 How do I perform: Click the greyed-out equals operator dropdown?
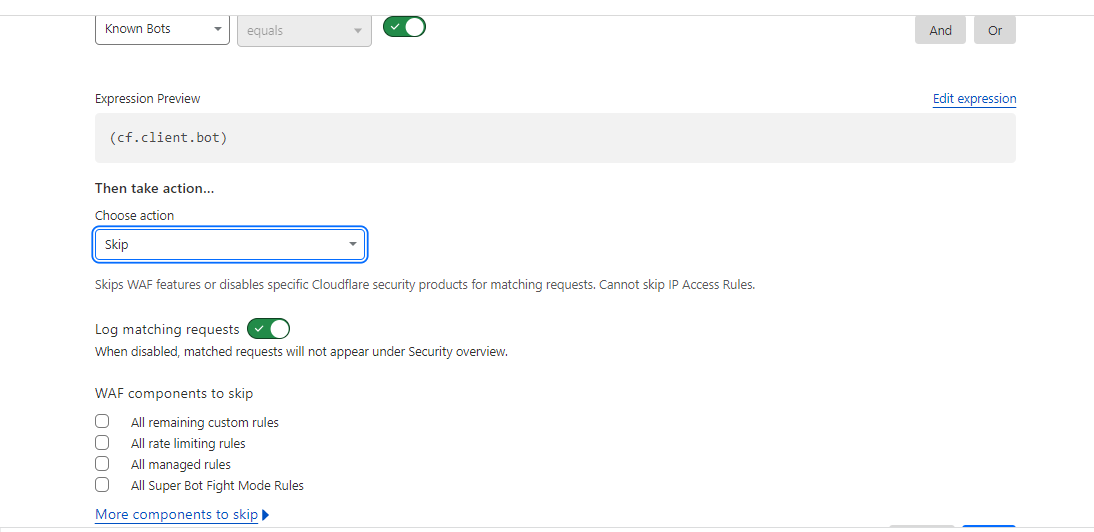(x=304, y=31)
